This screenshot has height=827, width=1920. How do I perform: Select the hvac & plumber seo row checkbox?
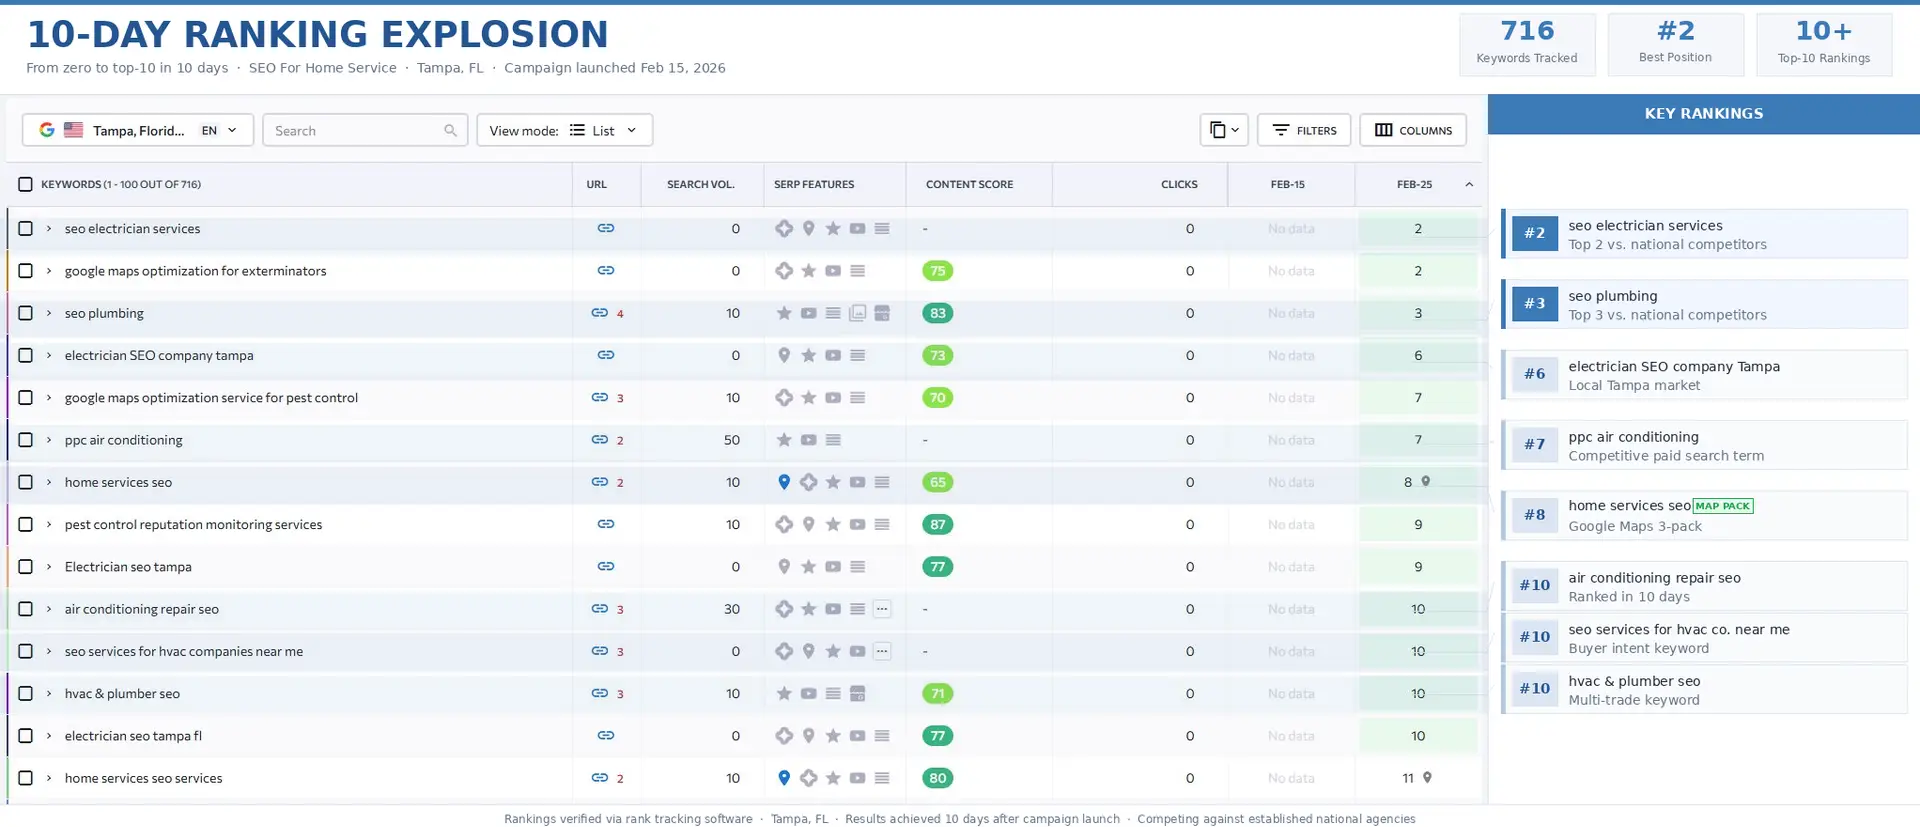point(25,693)
